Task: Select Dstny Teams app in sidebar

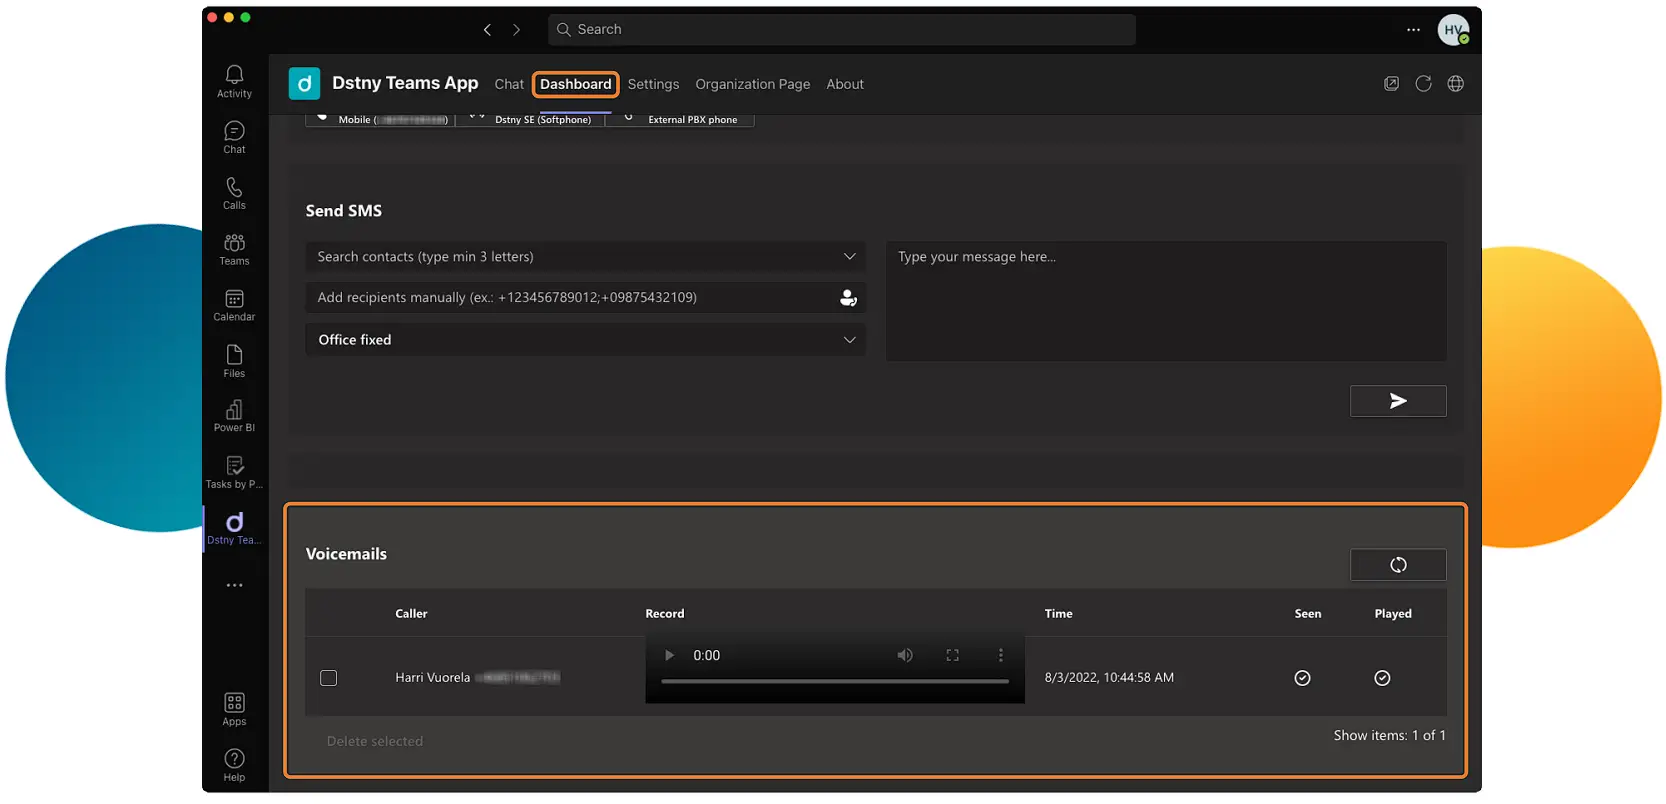Action: click(234, 528)
